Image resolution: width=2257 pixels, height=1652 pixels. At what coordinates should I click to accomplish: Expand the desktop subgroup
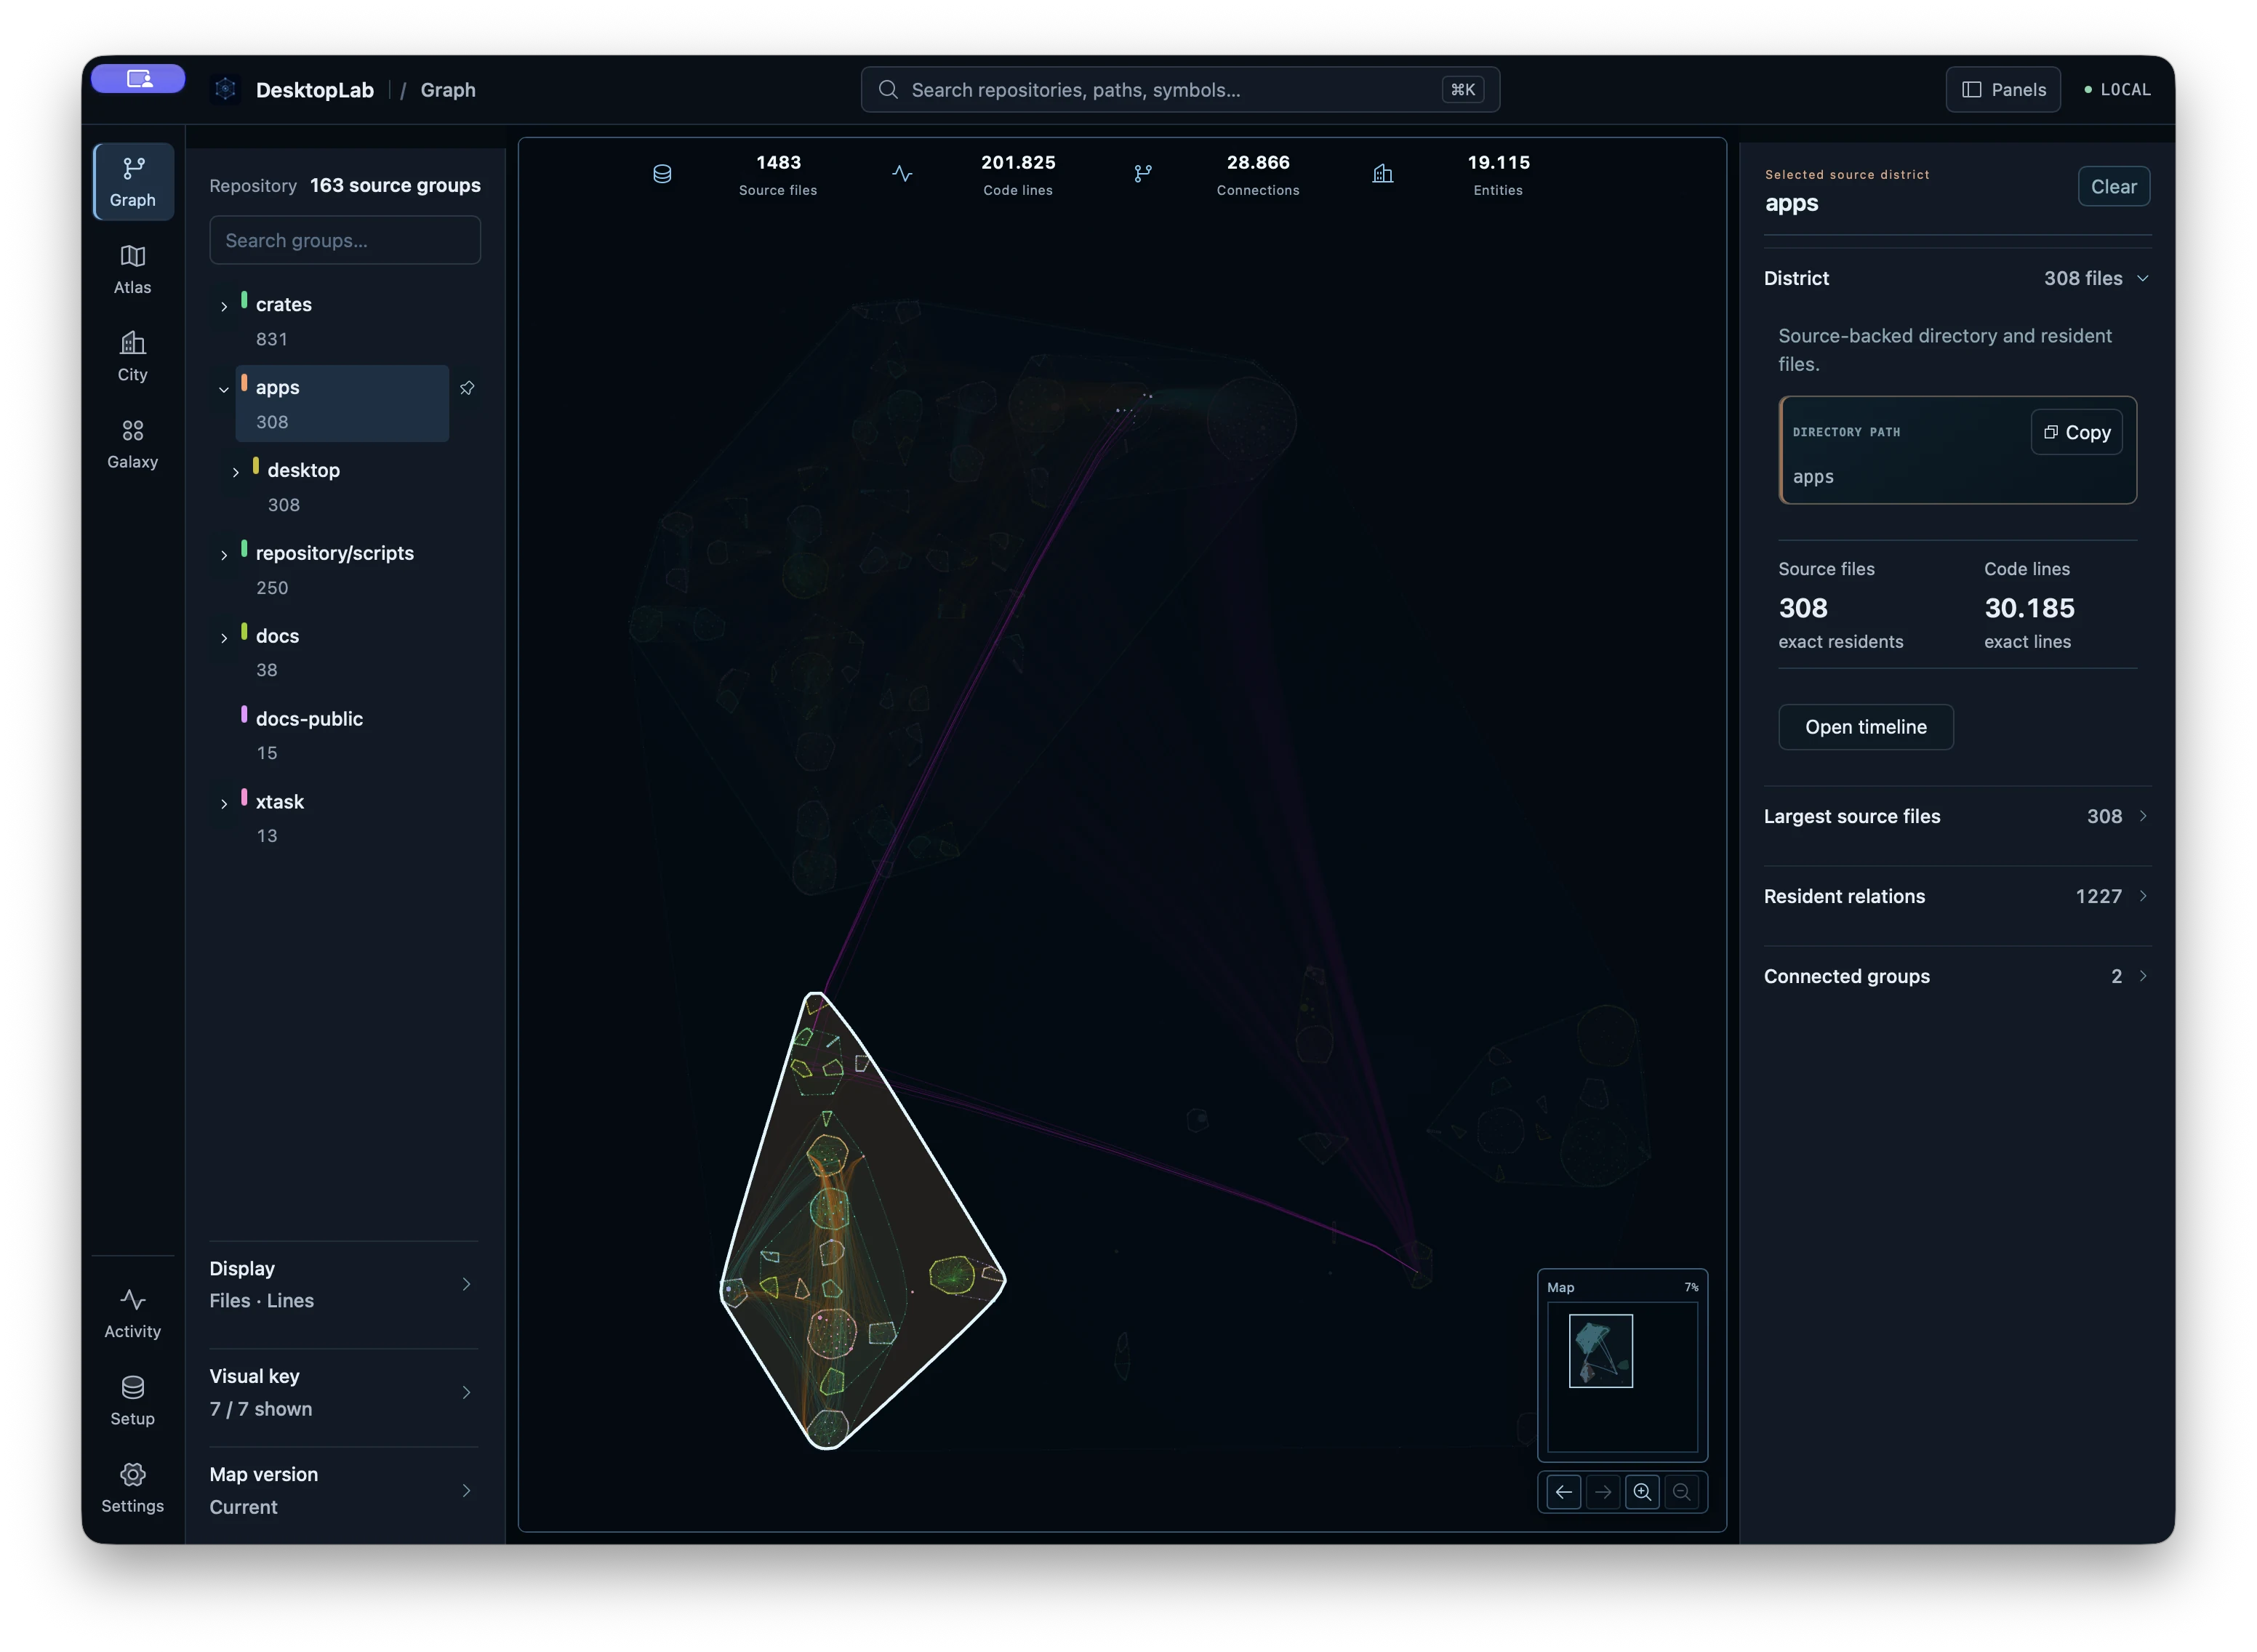[x=236, y=472]
